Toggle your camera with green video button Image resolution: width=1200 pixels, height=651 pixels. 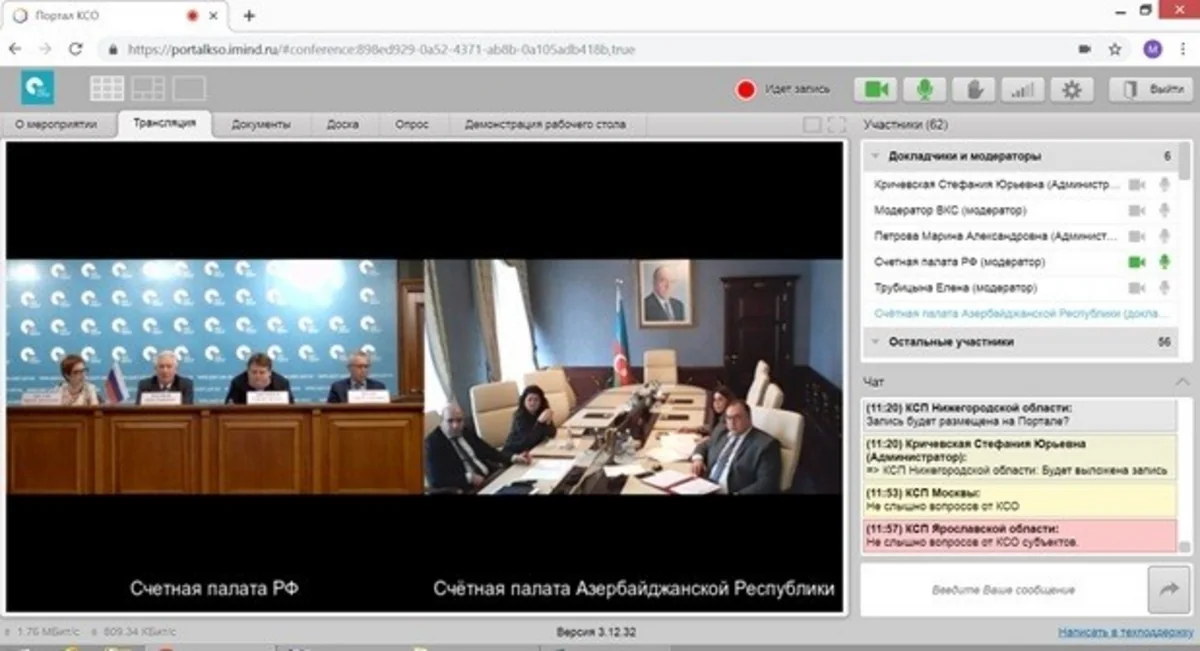click(876, 89)
